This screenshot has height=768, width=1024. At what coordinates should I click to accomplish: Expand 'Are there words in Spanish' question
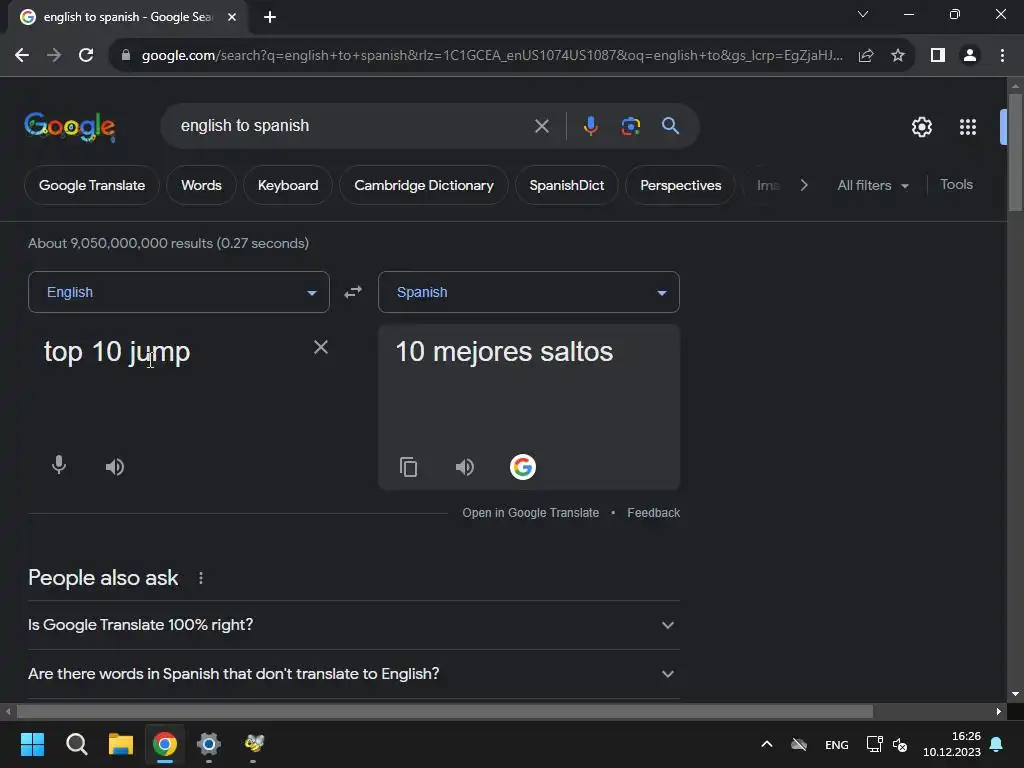pos(354,674)
